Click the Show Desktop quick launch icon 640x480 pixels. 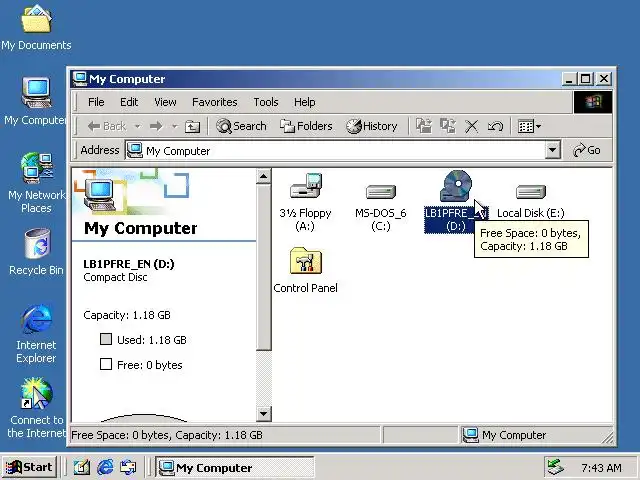(81, 467)
